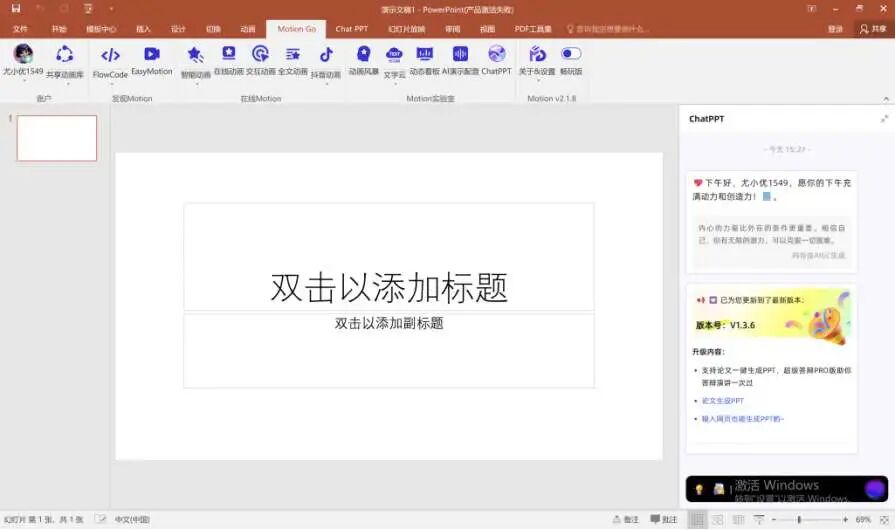Open the 文字云 word cloud tool

tap(394, 55)
